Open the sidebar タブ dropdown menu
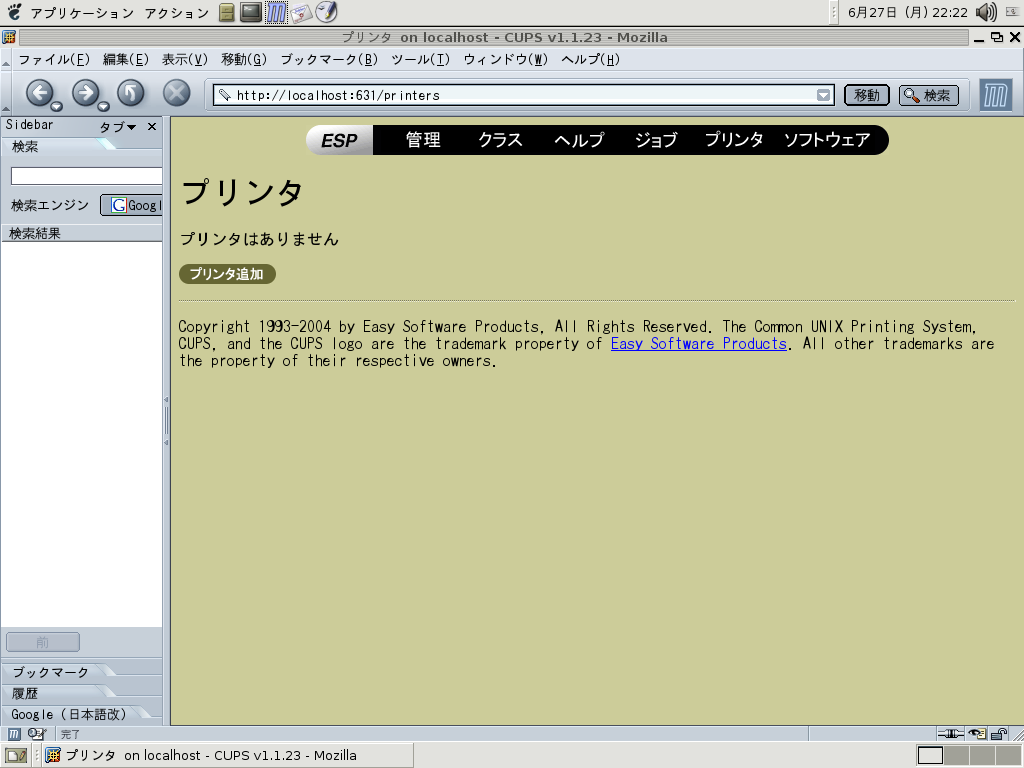Image resolution: width=1024 pixels, height=768 pixels. point(118,127)
